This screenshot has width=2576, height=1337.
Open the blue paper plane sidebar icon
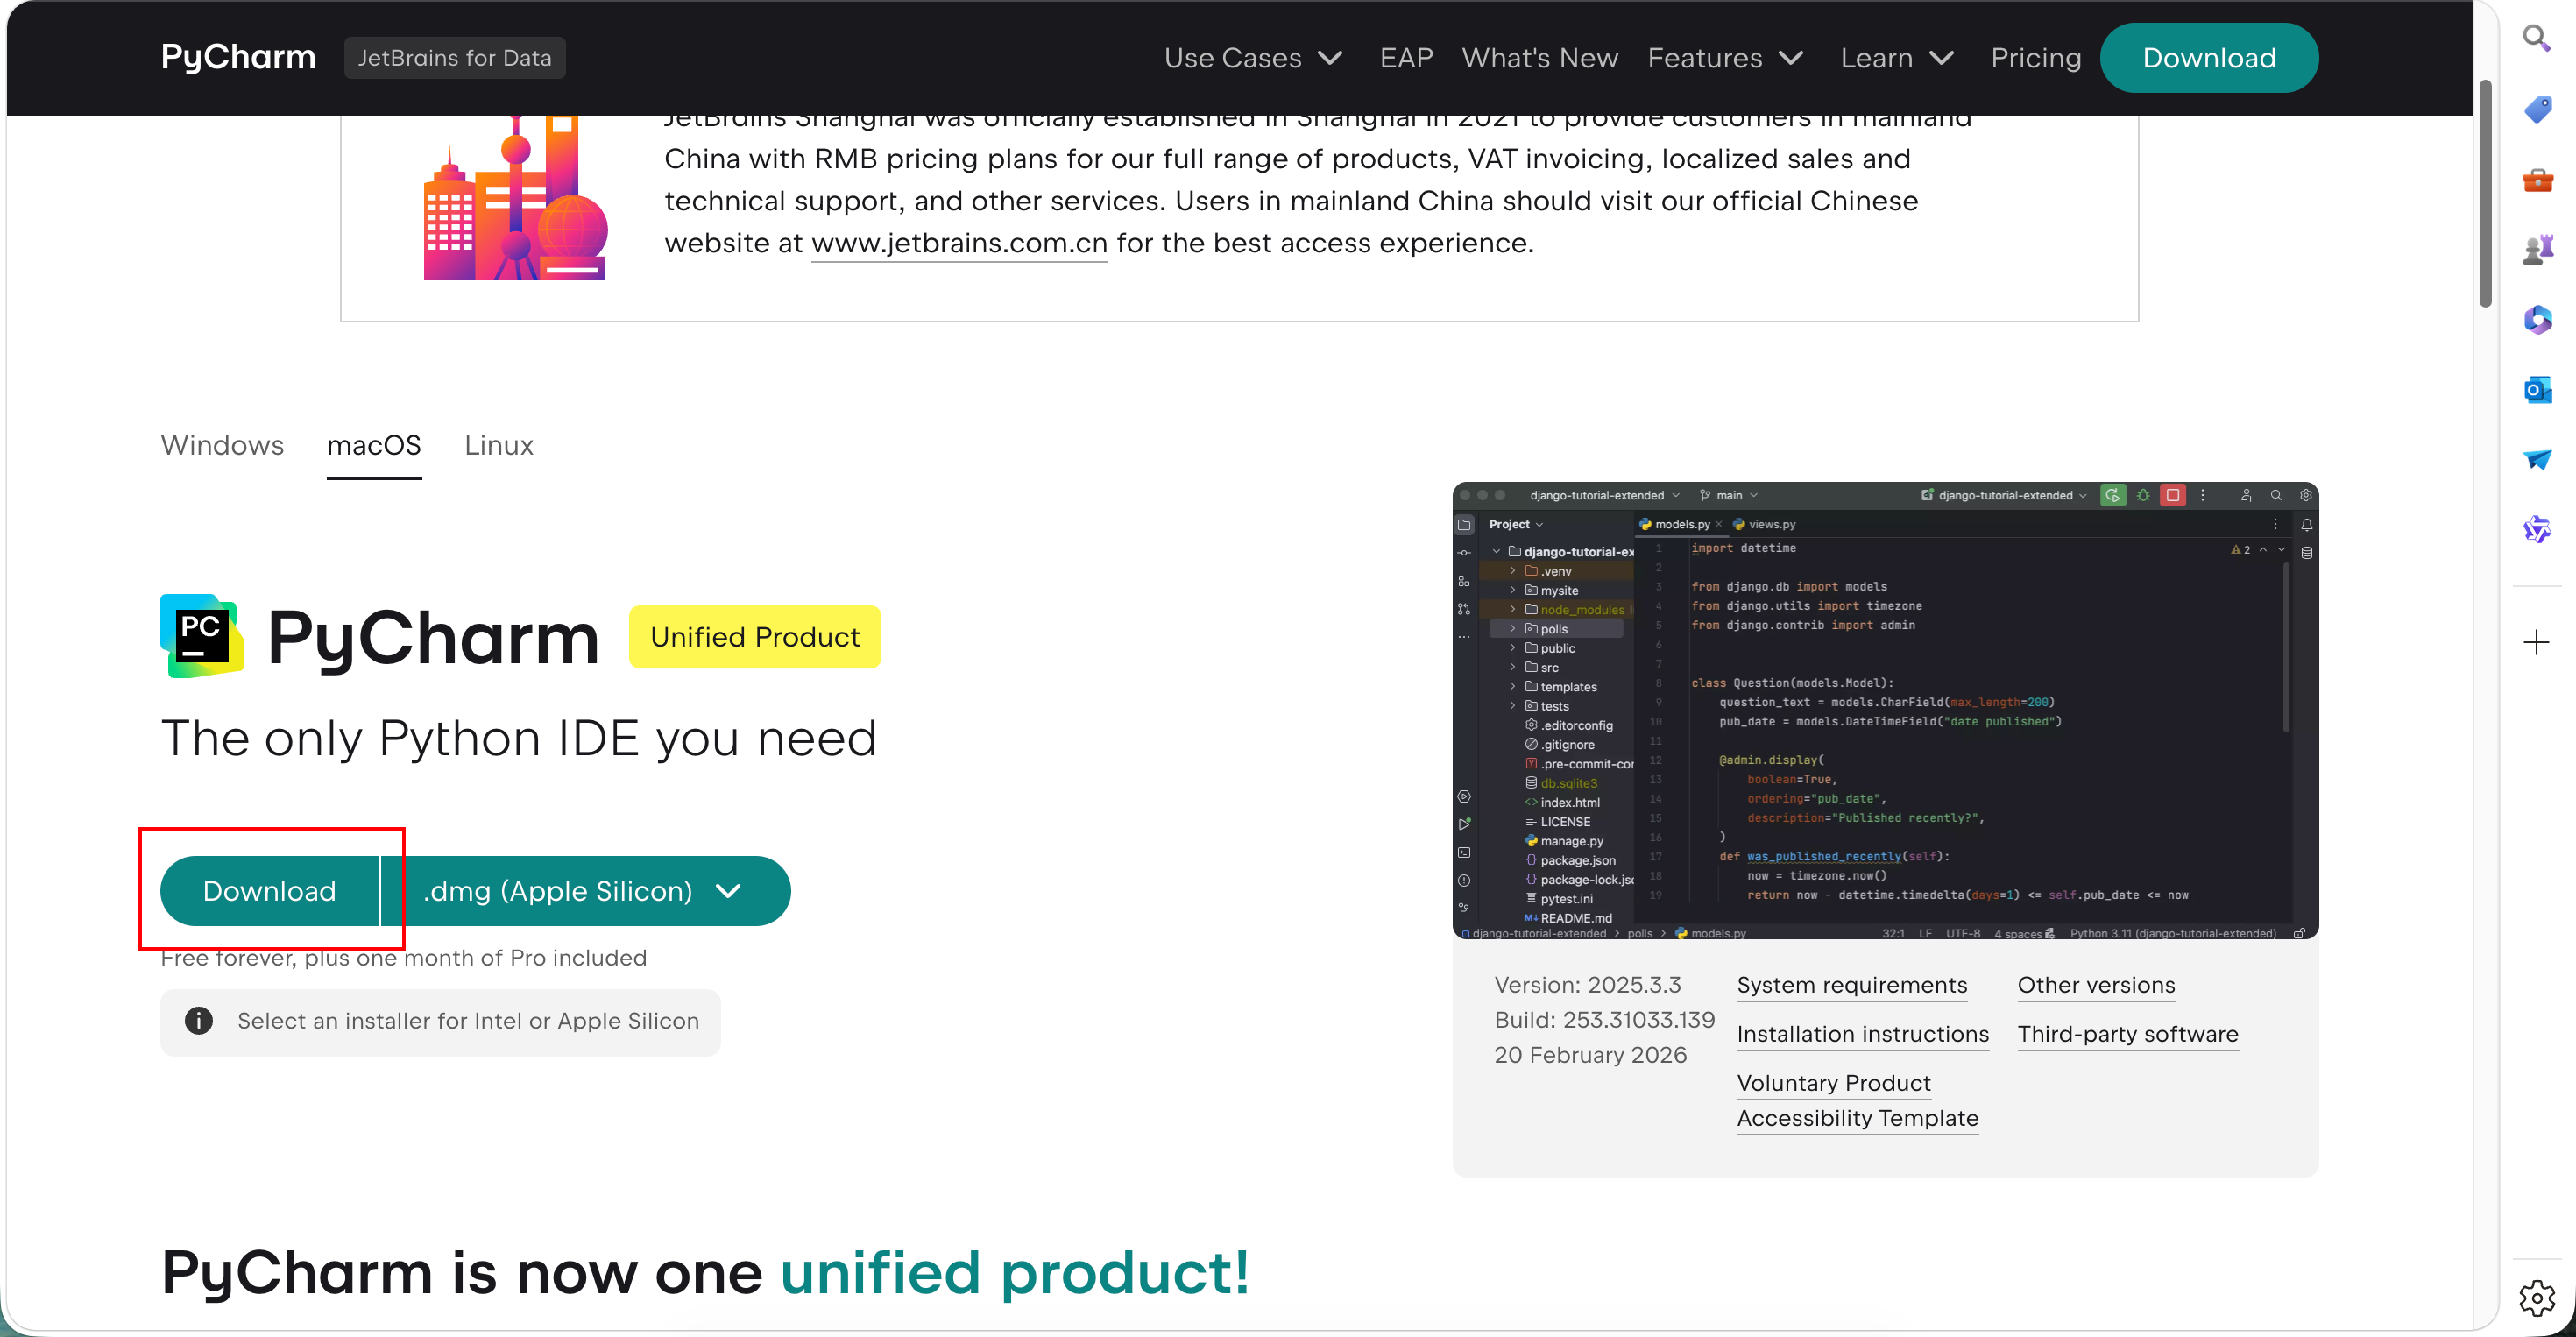click(x=2537, y=459)
